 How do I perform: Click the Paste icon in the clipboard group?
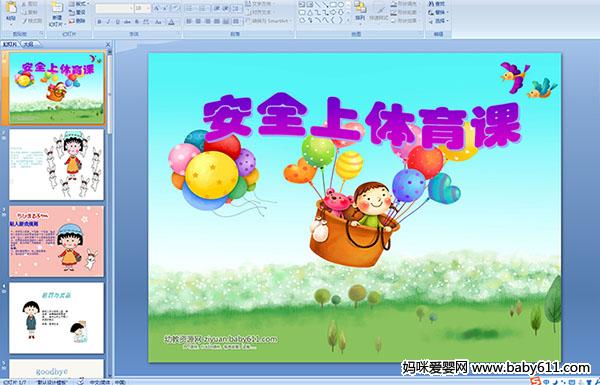11,8
